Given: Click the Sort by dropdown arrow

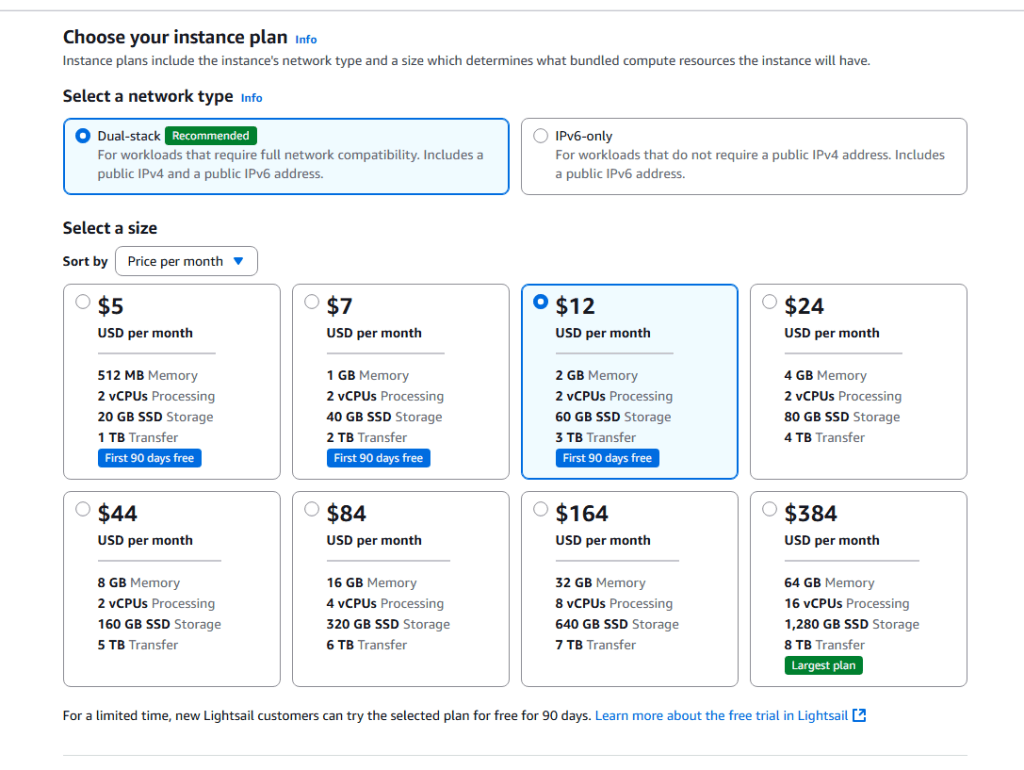Looking at the screenshot, I should 238,261.
